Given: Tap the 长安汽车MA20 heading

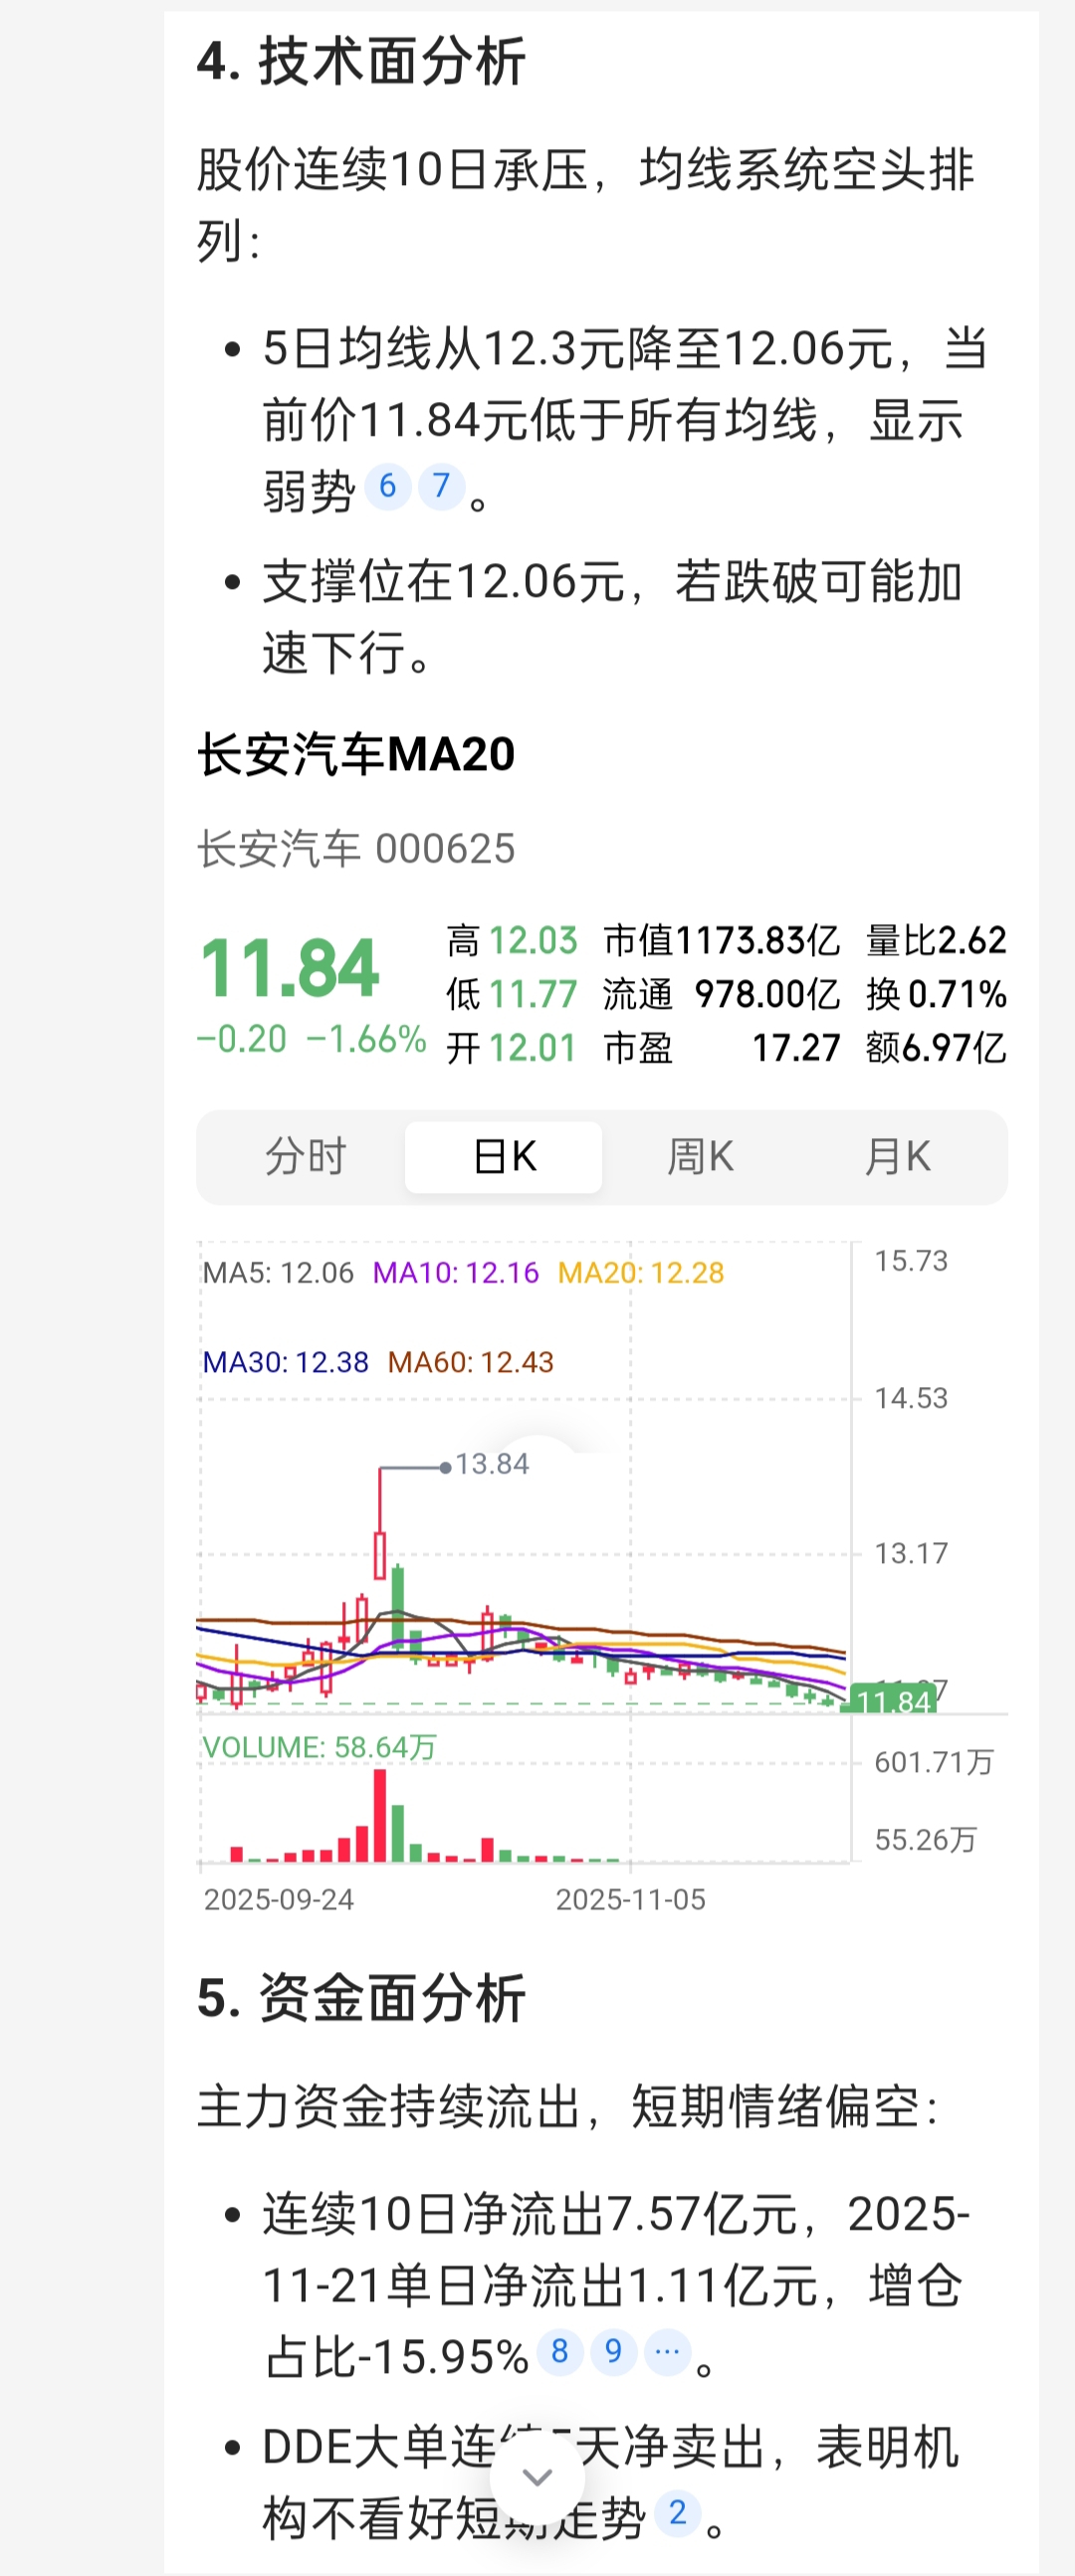Looking at the screenshot, I should point(356,754).
